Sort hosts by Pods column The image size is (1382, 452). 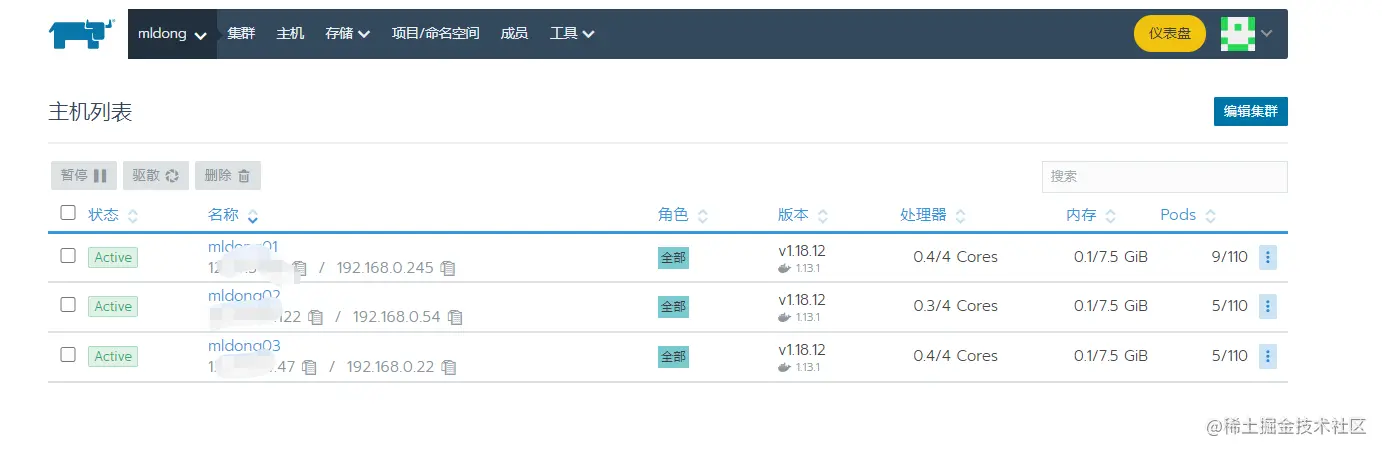(x=1188, y=215)
